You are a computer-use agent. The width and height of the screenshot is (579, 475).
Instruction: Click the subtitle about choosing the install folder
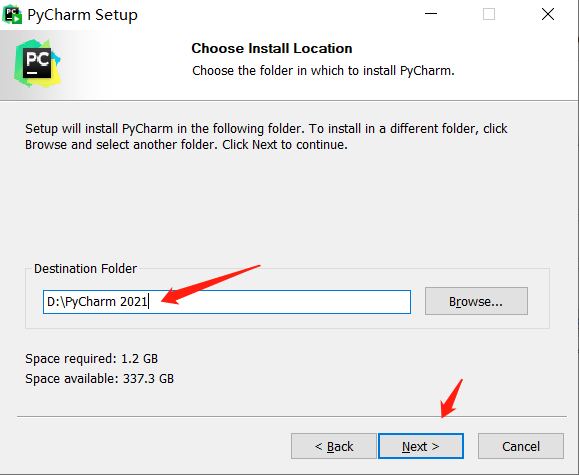coord(323,71)
